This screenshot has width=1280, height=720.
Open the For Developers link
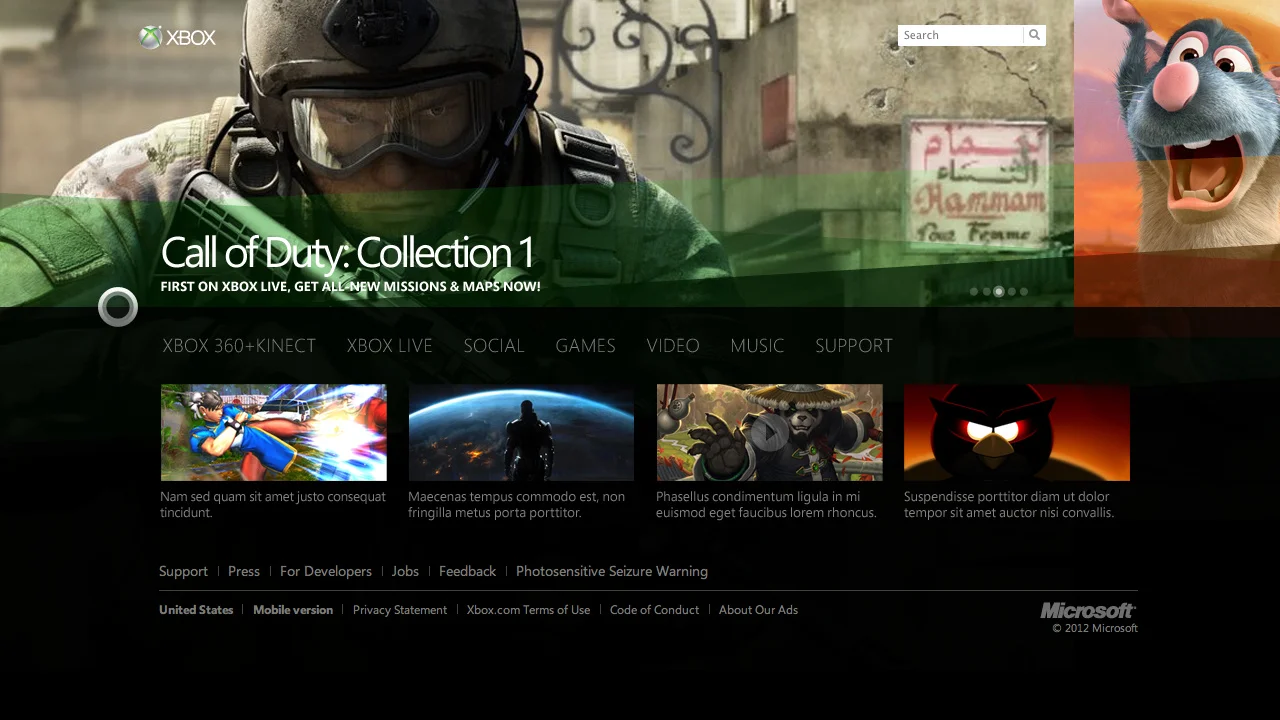tap(326, 572)
